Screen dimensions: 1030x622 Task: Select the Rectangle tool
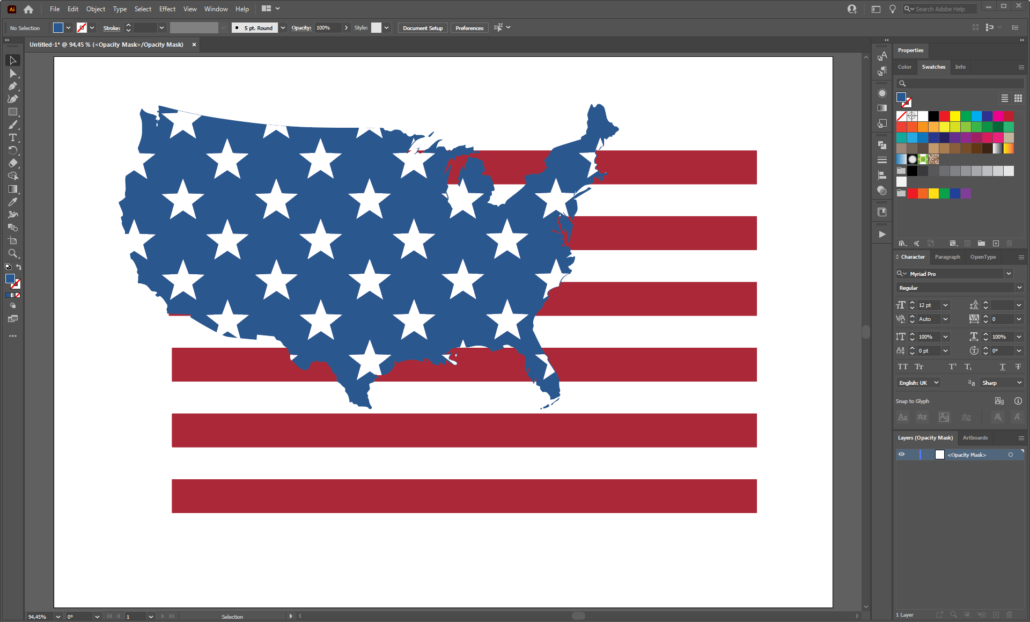coord(12,112)
